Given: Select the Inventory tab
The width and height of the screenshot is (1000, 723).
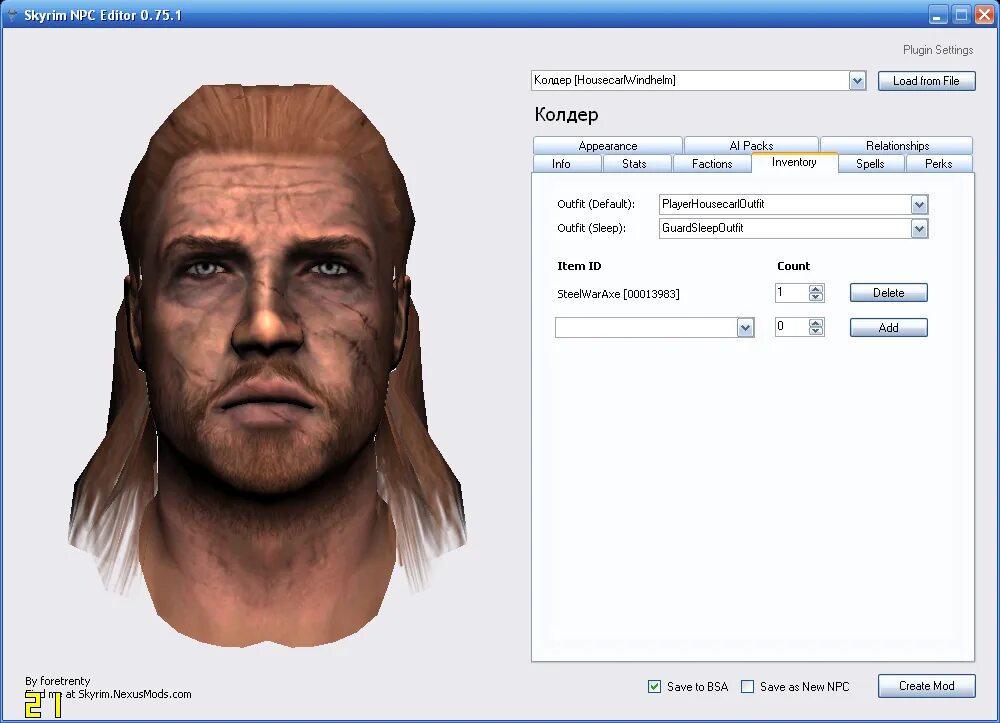Looking at the screenshot, I should [794, 163].
